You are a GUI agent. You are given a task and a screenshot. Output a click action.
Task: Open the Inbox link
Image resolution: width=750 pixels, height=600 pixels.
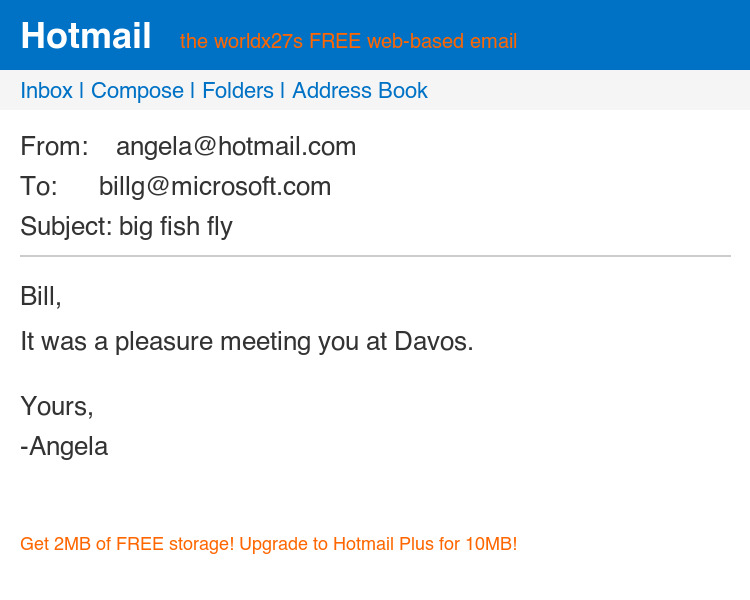tap(46, 91)
